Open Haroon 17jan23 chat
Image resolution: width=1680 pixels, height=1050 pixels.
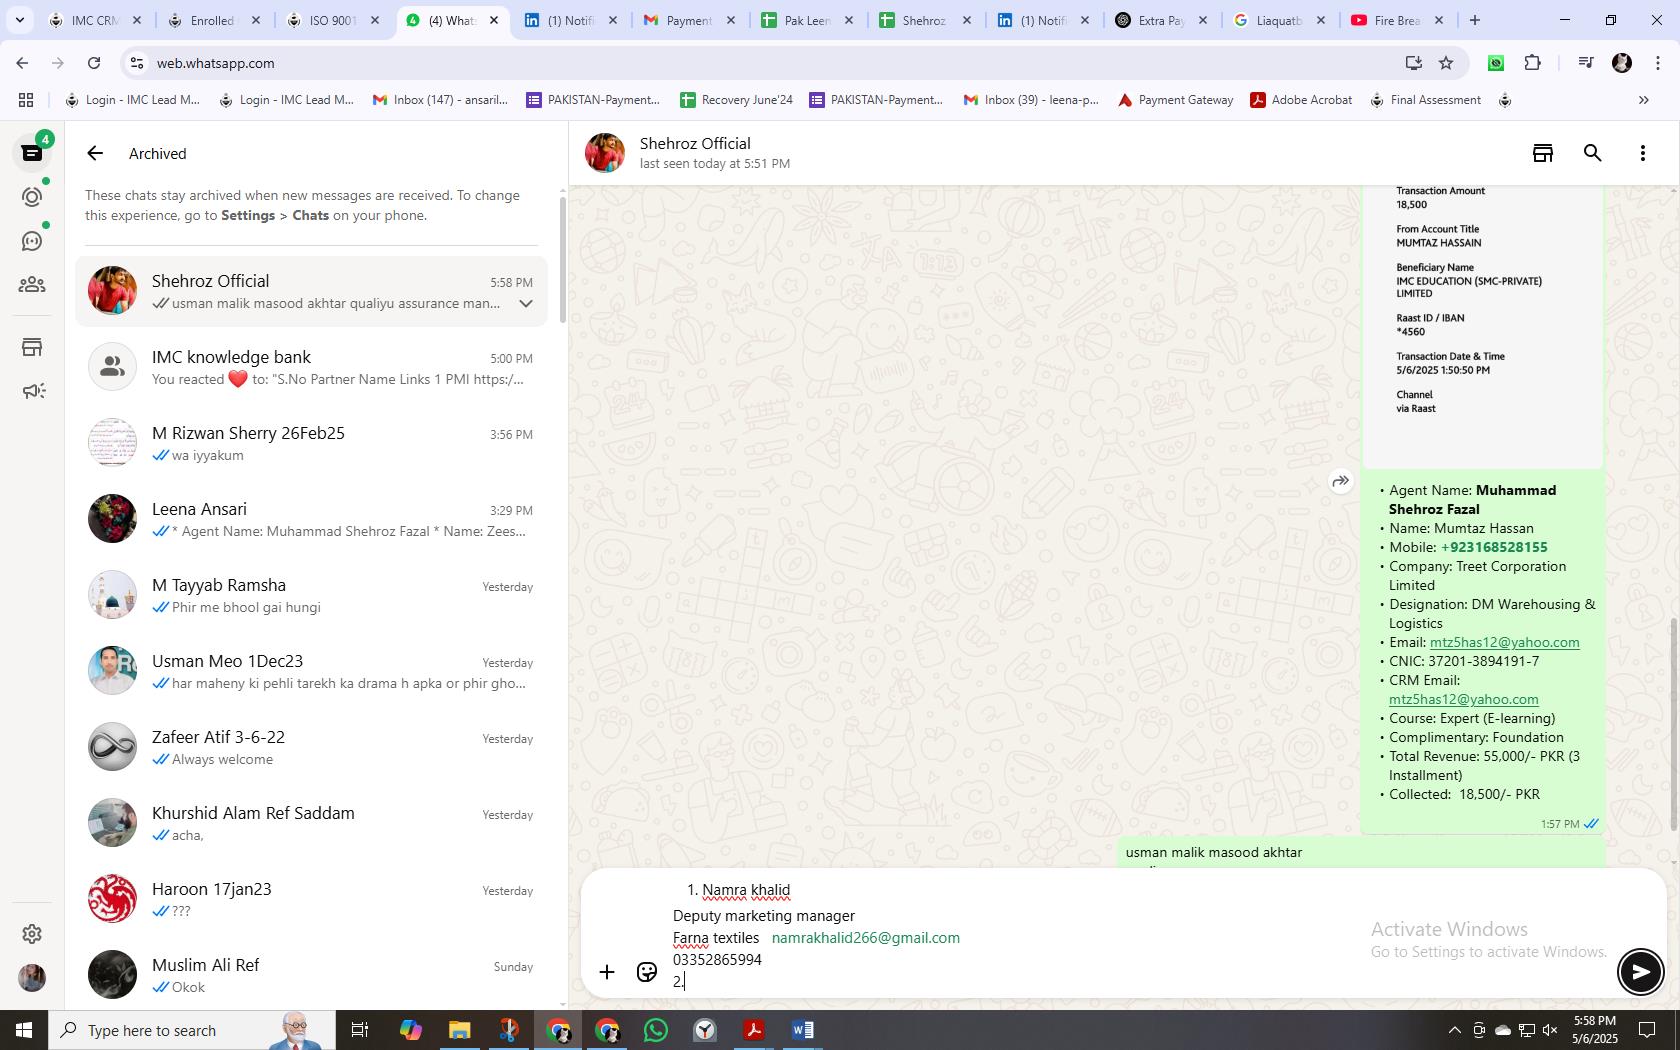[311, 899]
